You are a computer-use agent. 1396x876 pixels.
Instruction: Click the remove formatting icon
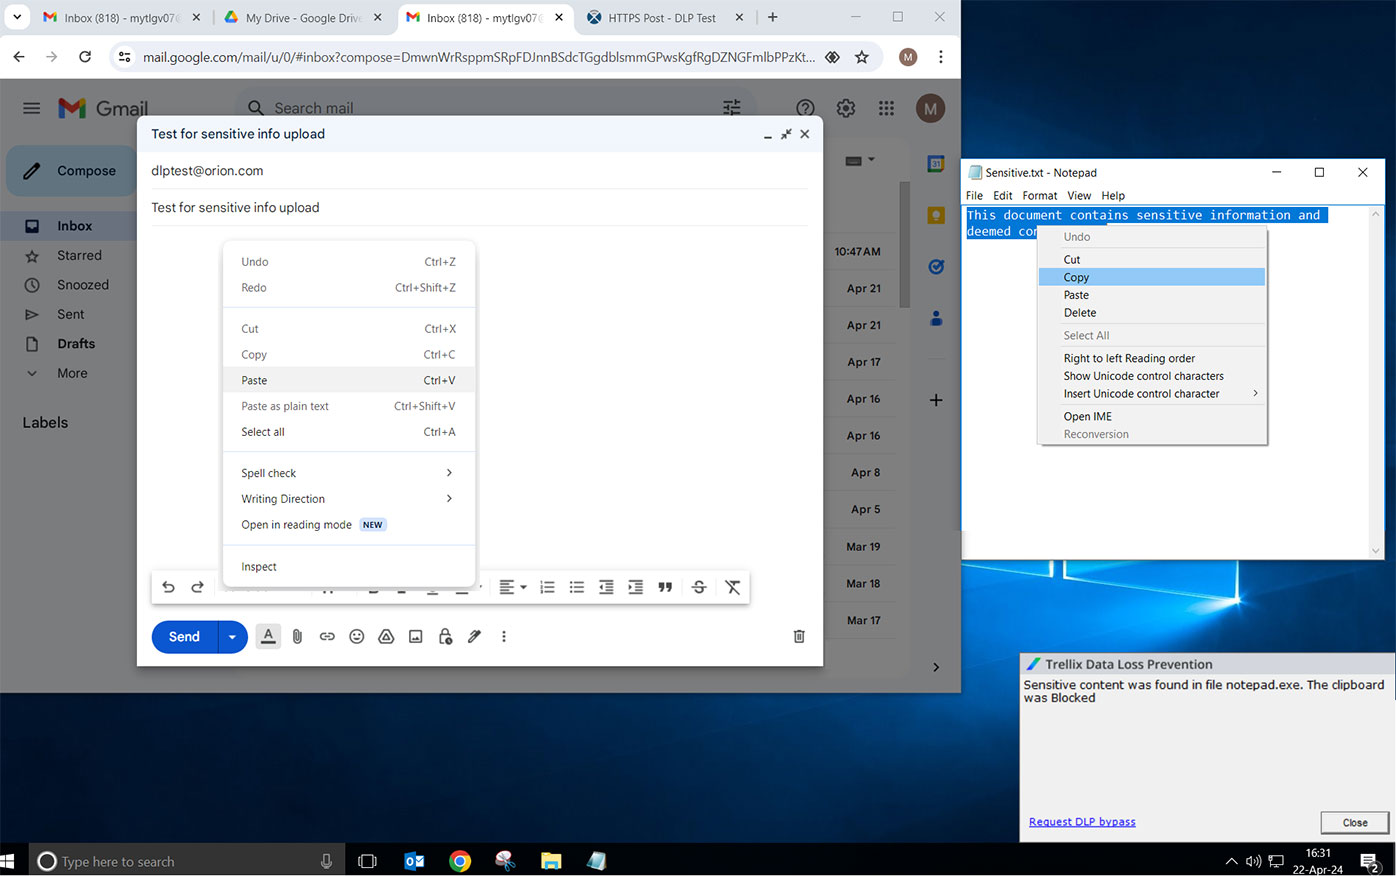coord(732,587)
